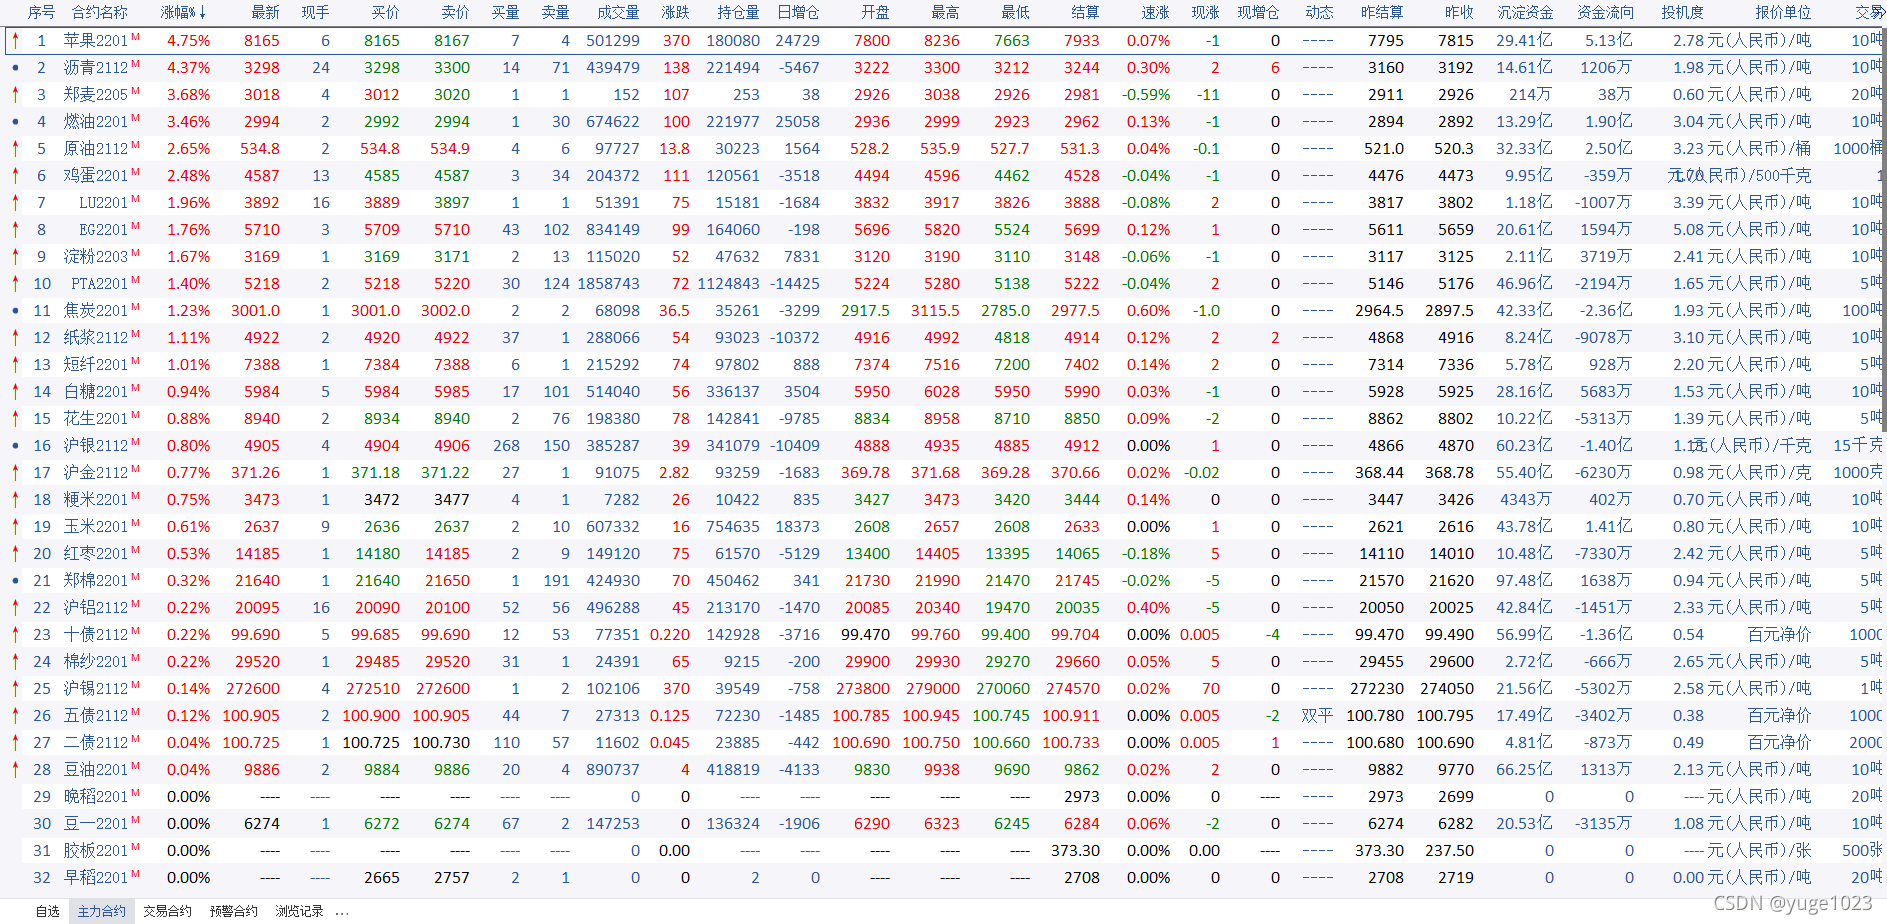Select the 豆一2201 contract row
This screenshot has width=1887, height=924.
[943, 823]
